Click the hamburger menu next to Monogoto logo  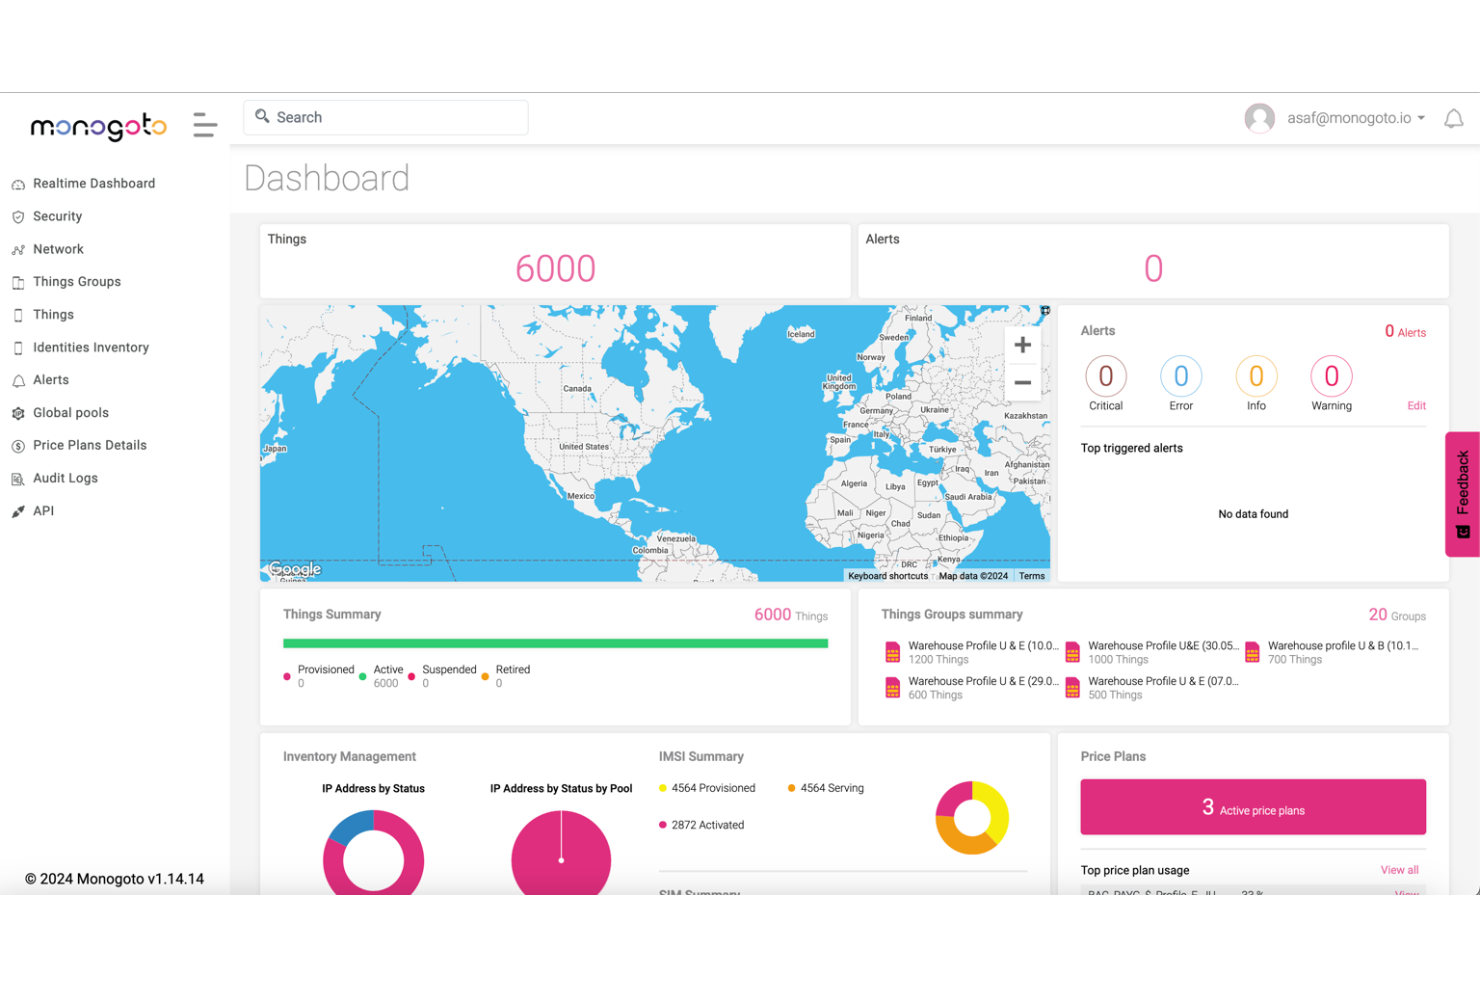pos(204,126)
